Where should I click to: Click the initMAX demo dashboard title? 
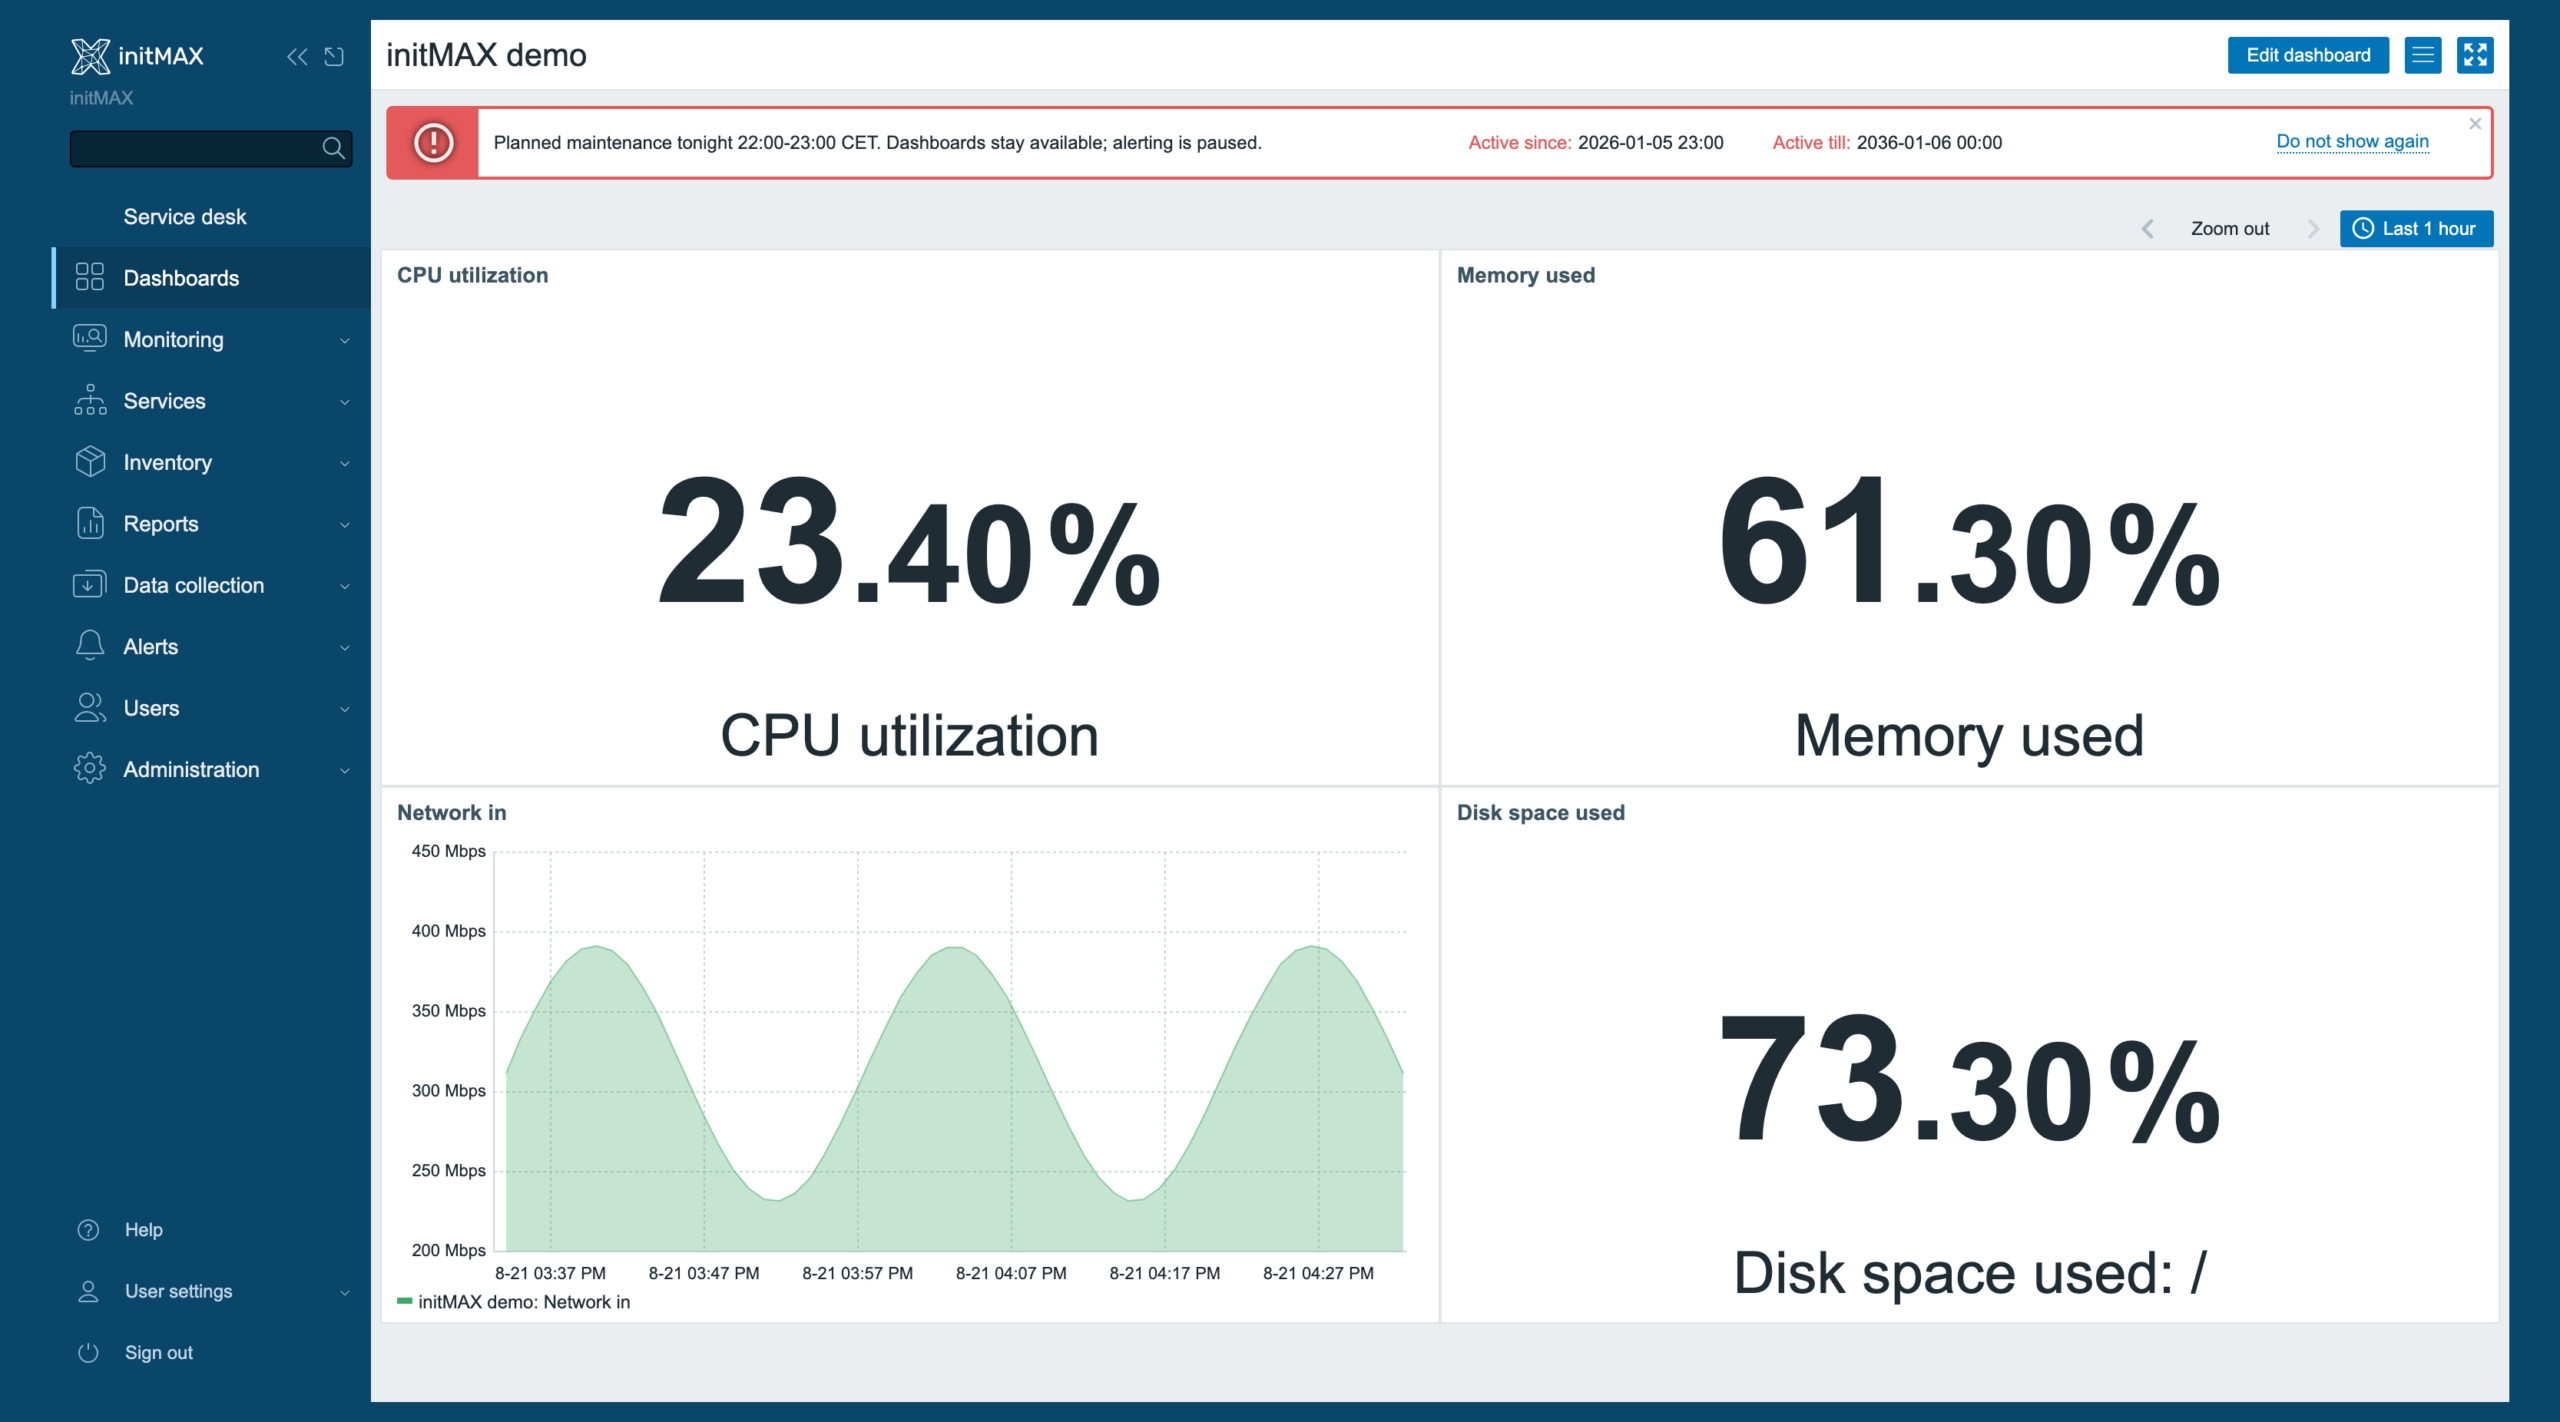pos(486,55)
